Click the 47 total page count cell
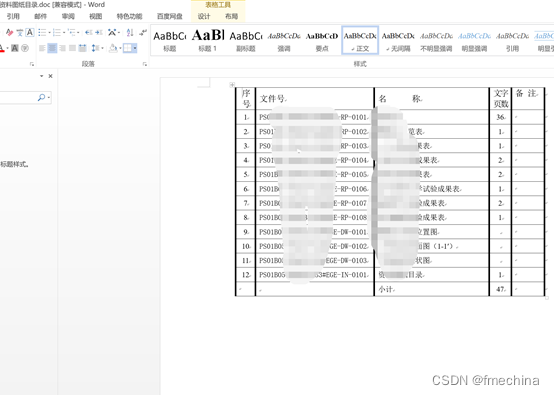The height and width of the screenshot is (395, 554). point(500,289)
